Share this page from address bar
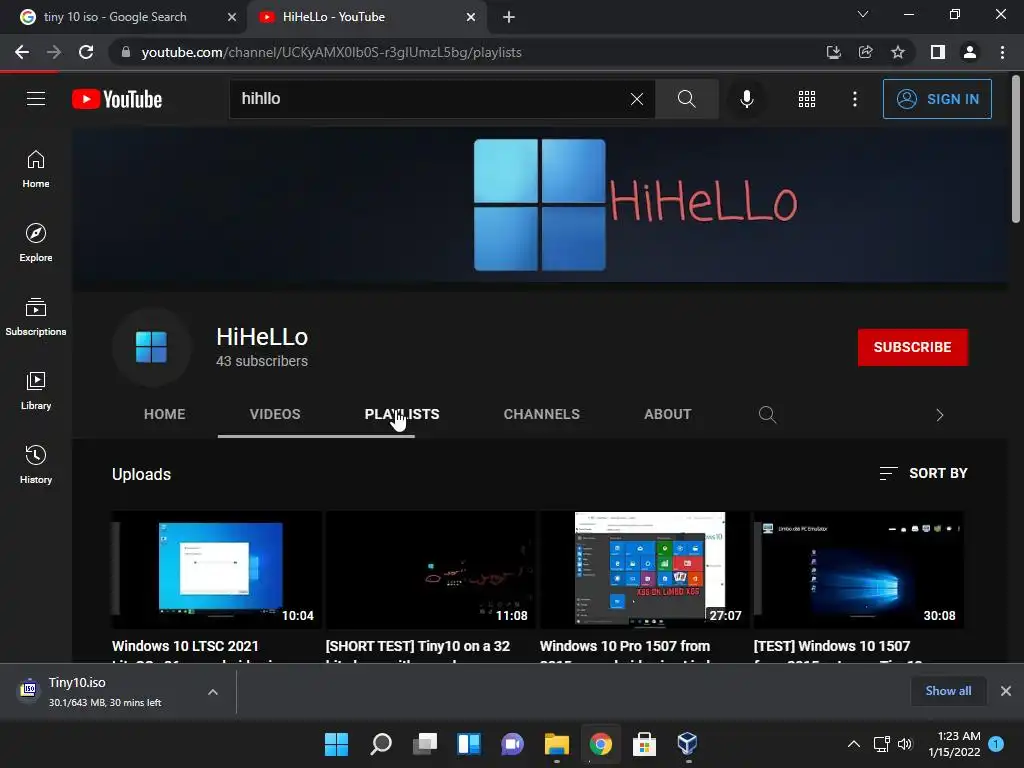 865,52
